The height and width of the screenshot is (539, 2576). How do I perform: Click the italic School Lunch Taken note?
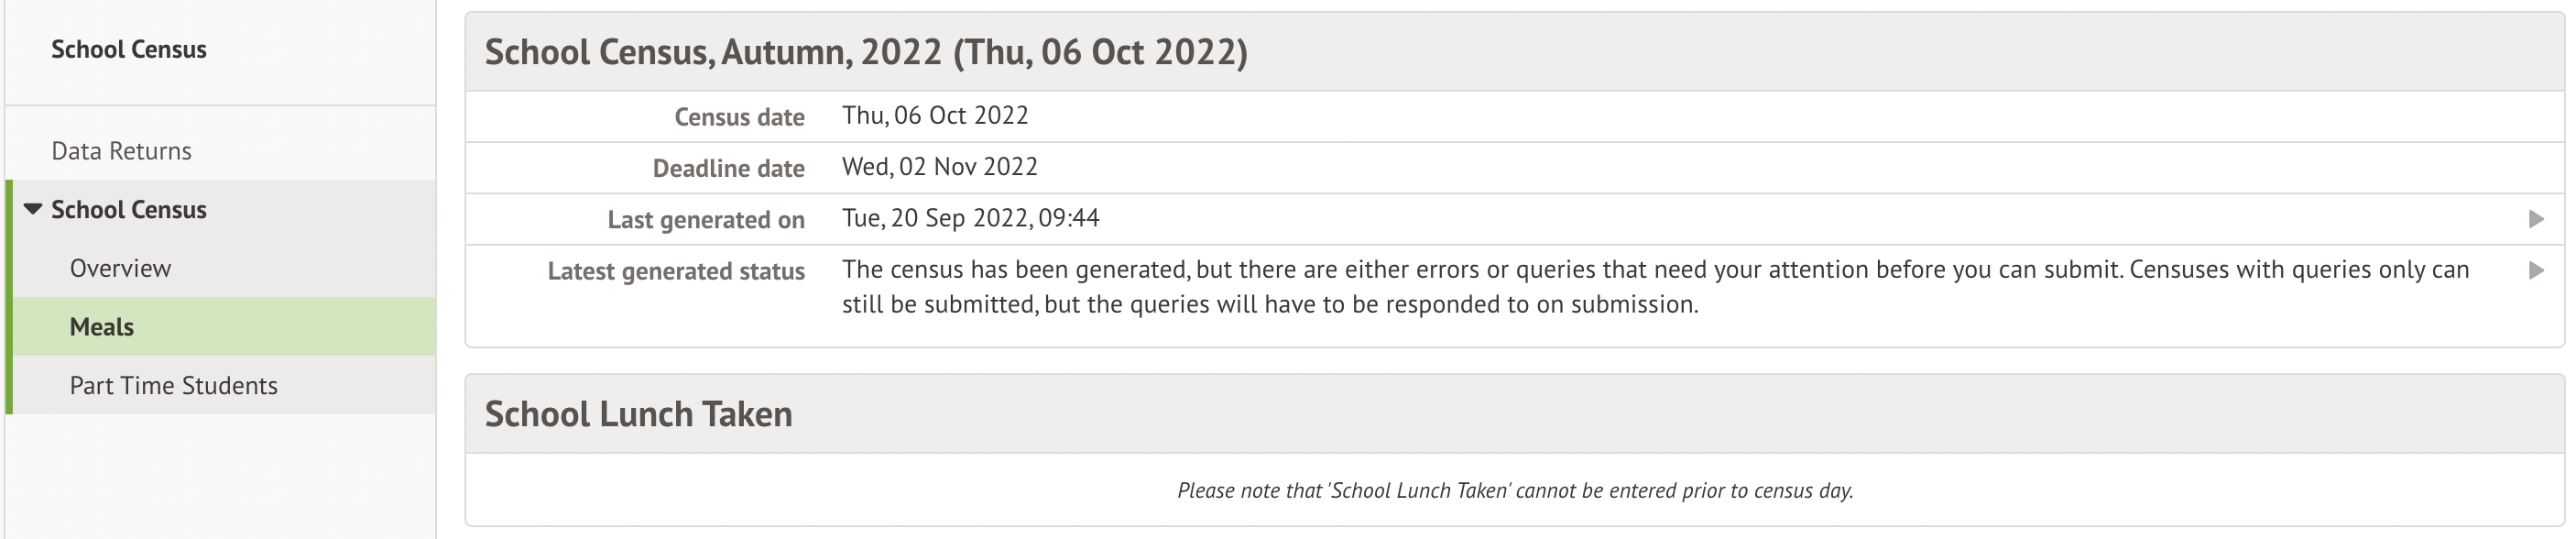(1515, 491)
